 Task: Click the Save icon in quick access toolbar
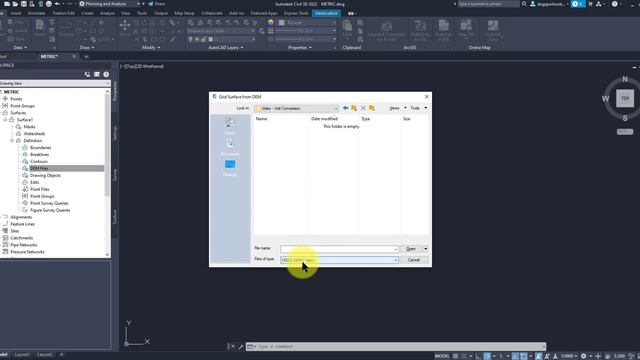23,4
